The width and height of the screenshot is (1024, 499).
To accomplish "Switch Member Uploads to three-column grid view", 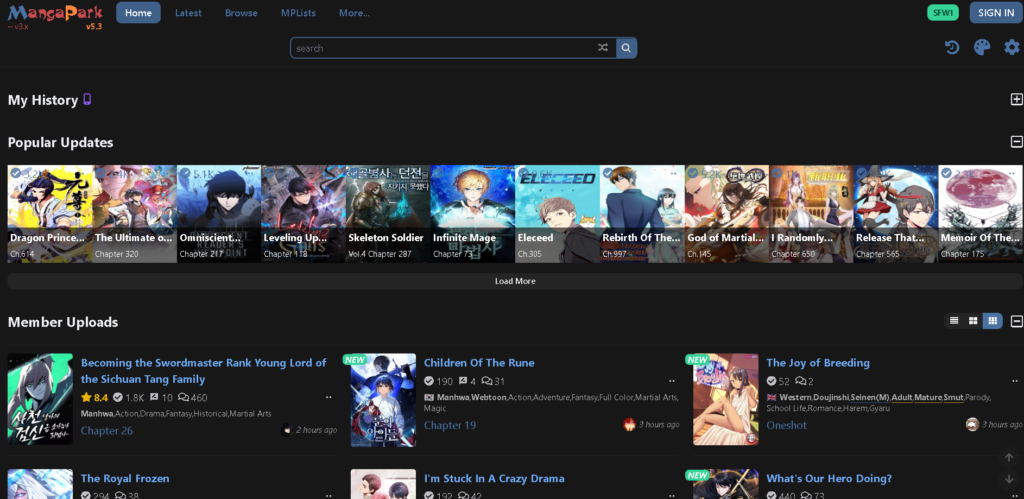I will point(993,321).
